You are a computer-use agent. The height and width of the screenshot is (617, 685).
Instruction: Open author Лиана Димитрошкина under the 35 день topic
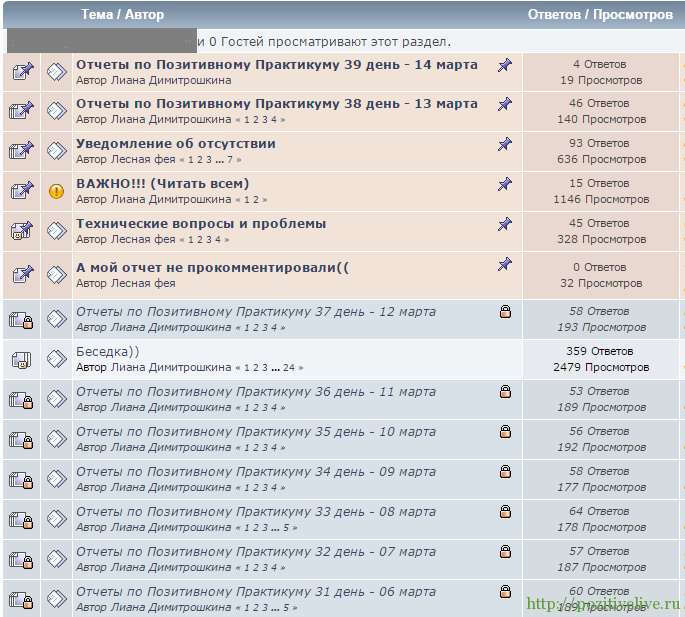[x=168, y=448]
